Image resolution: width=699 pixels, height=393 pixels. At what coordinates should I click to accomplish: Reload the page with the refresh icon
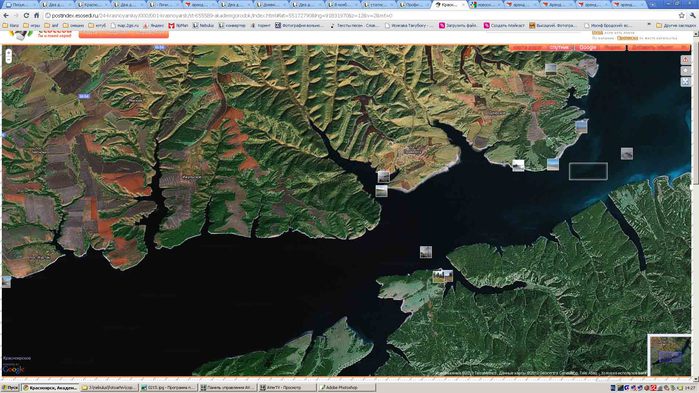coord(26,16)
